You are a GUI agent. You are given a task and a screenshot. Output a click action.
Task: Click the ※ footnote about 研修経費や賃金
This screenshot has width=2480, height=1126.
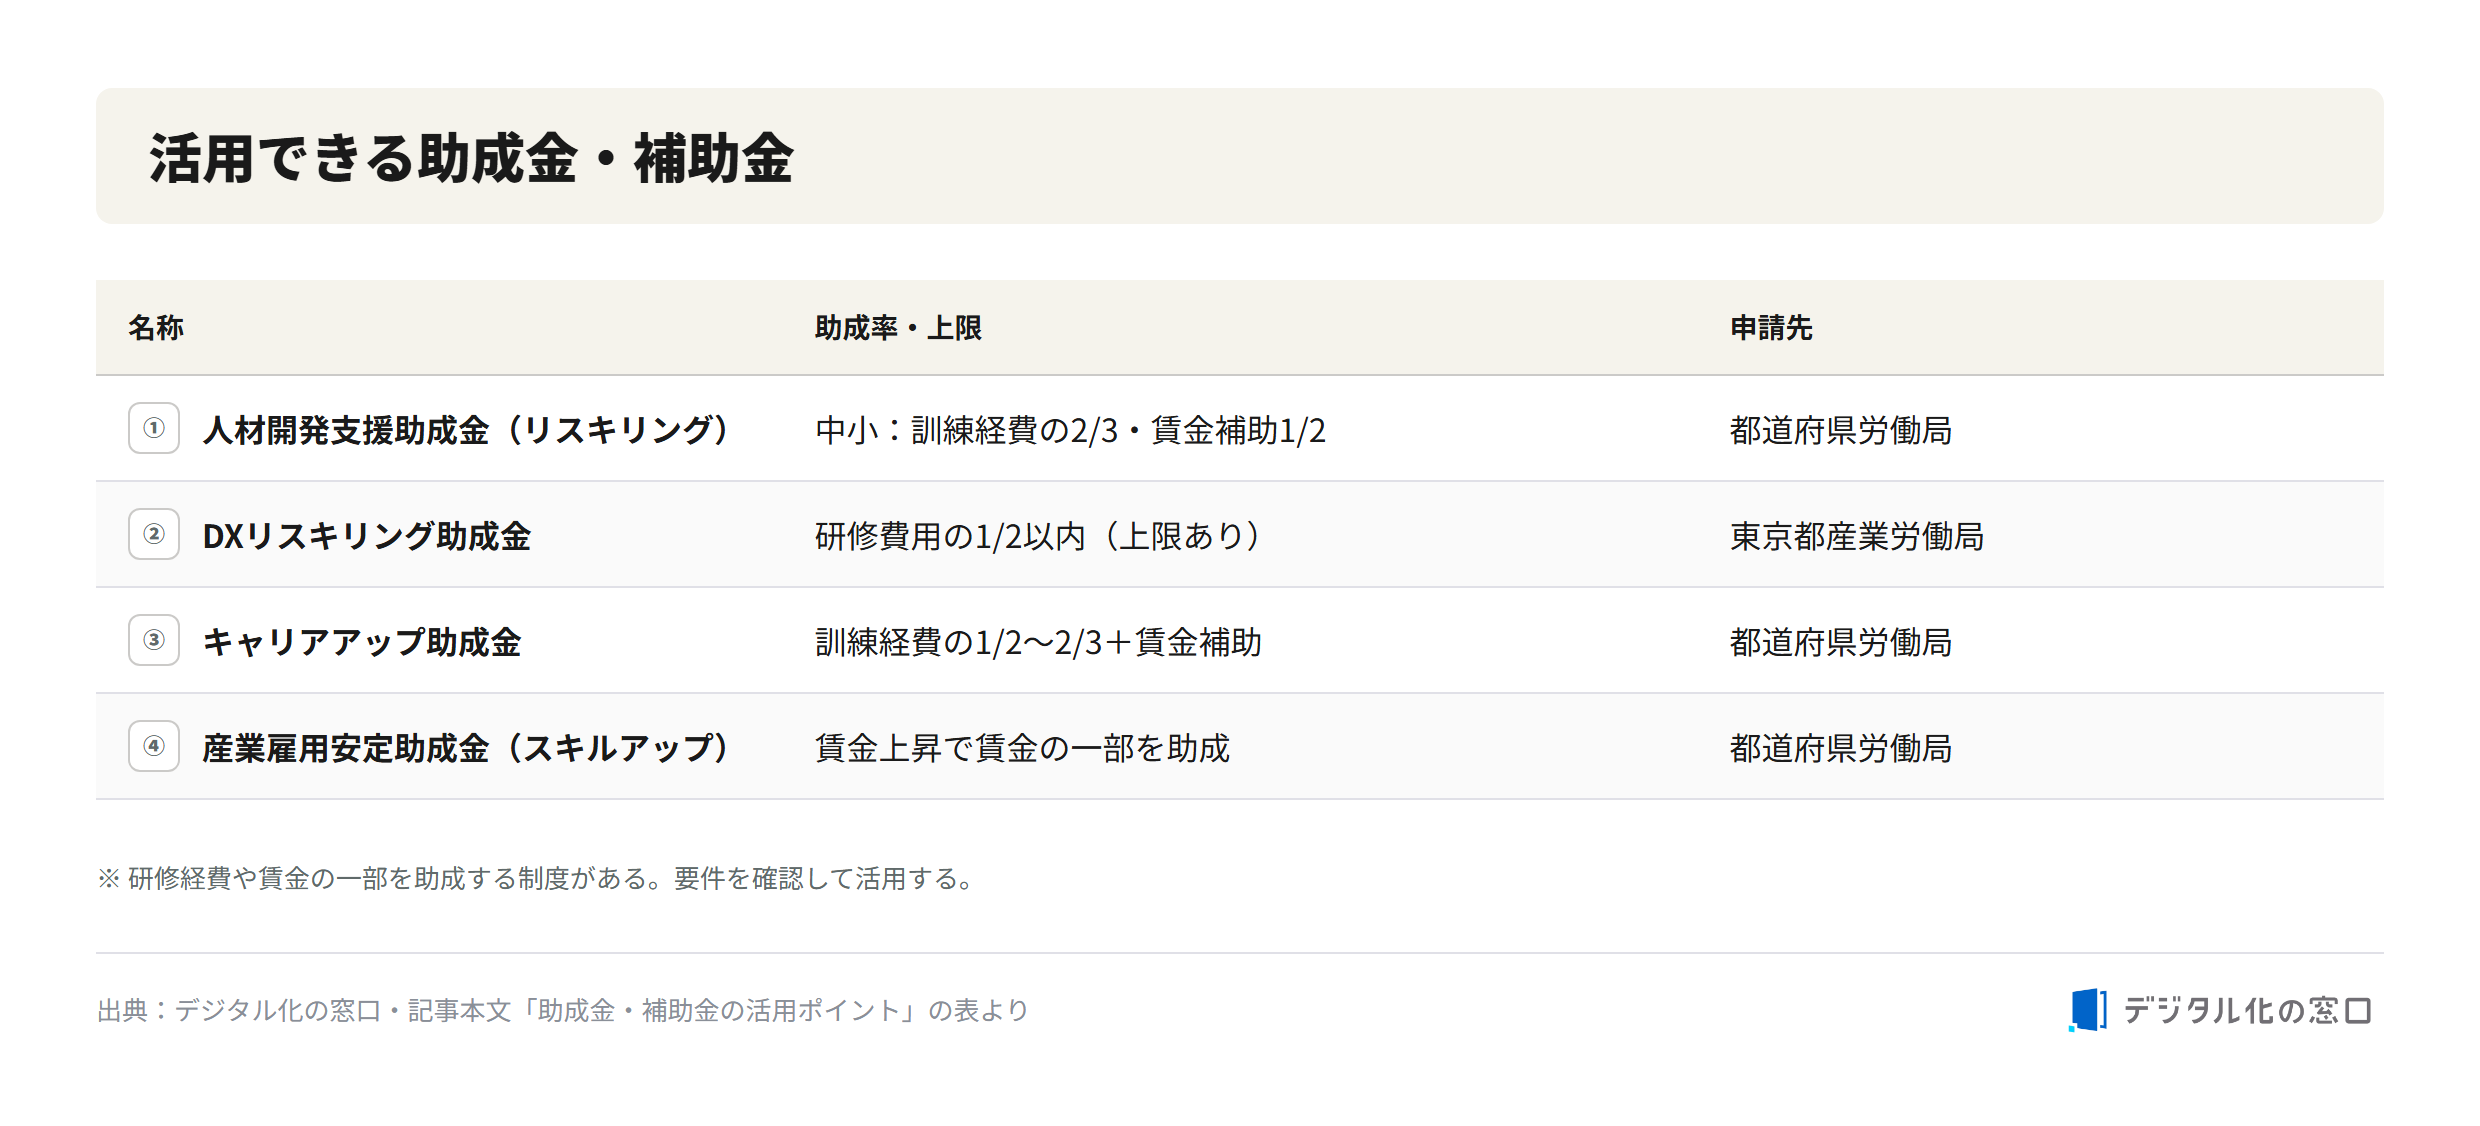538,878
